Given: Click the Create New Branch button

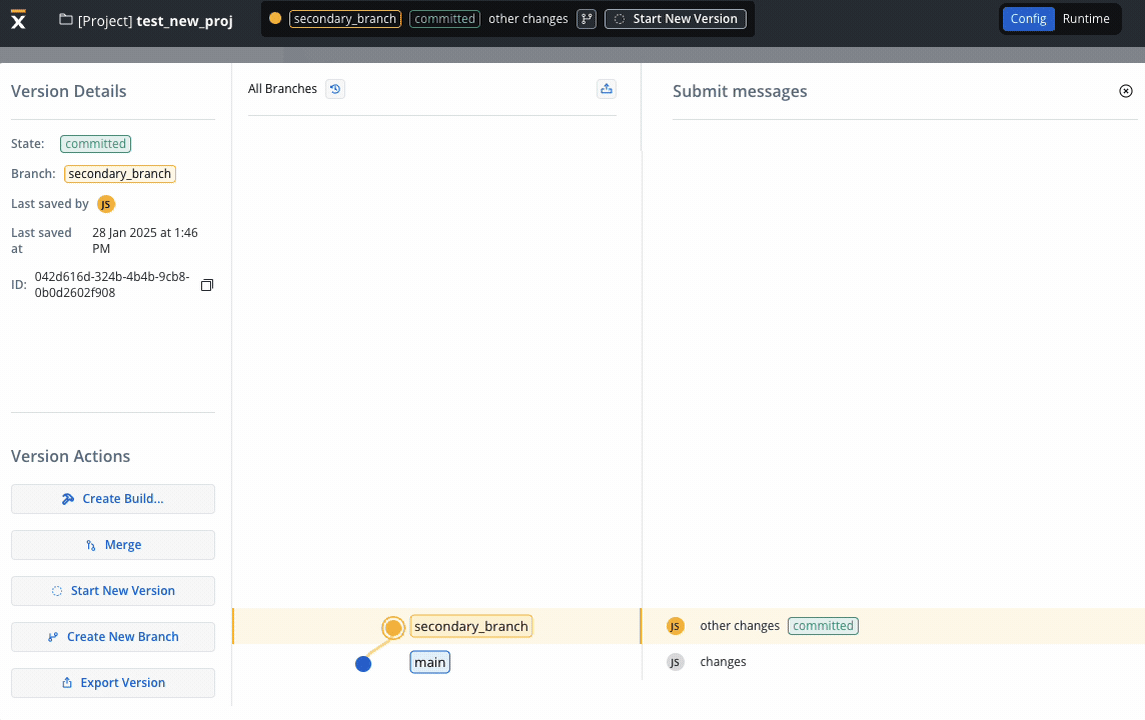Looking at the screenshot, I should (x=113, y=637).
